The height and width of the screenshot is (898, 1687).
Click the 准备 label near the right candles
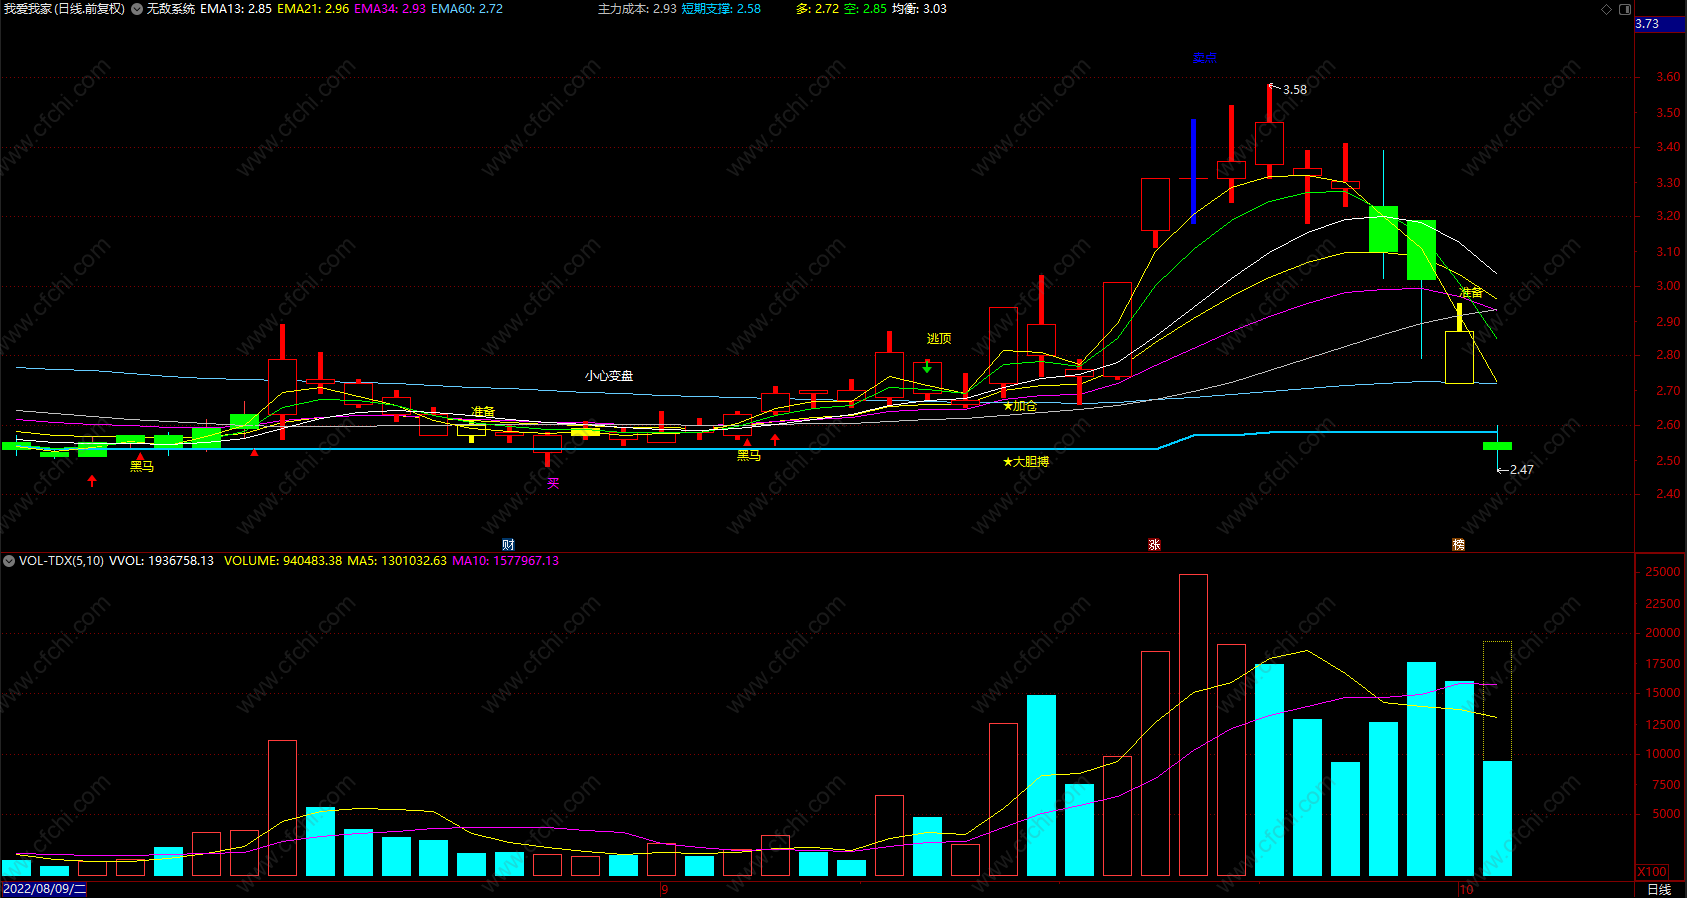coord(1471,293)
